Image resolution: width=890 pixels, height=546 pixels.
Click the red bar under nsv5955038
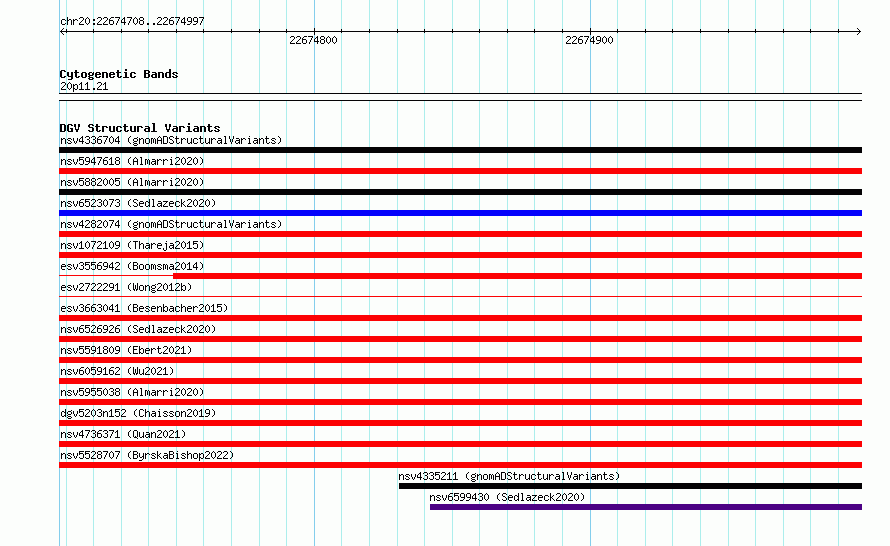point(460,402)
